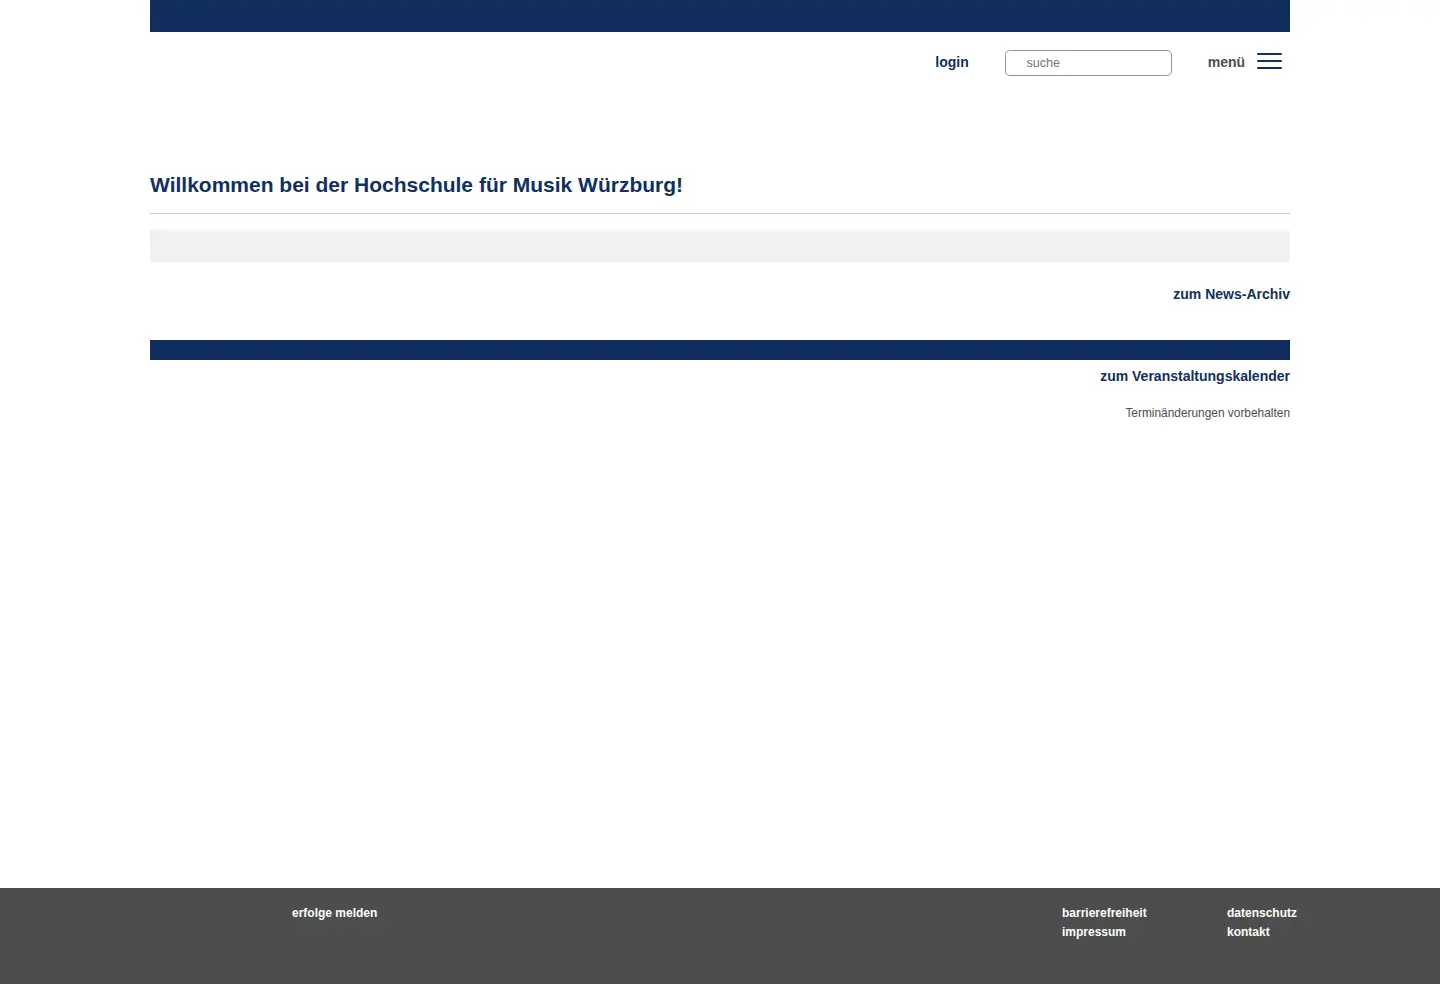Click the Willkommen bei der Hochschule heading
Screen dimensions: 1440x1000
[x=416, y=185]
